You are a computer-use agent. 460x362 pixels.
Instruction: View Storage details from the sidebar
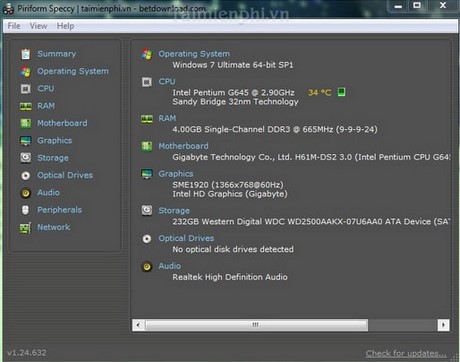click(x=53, y=158)
